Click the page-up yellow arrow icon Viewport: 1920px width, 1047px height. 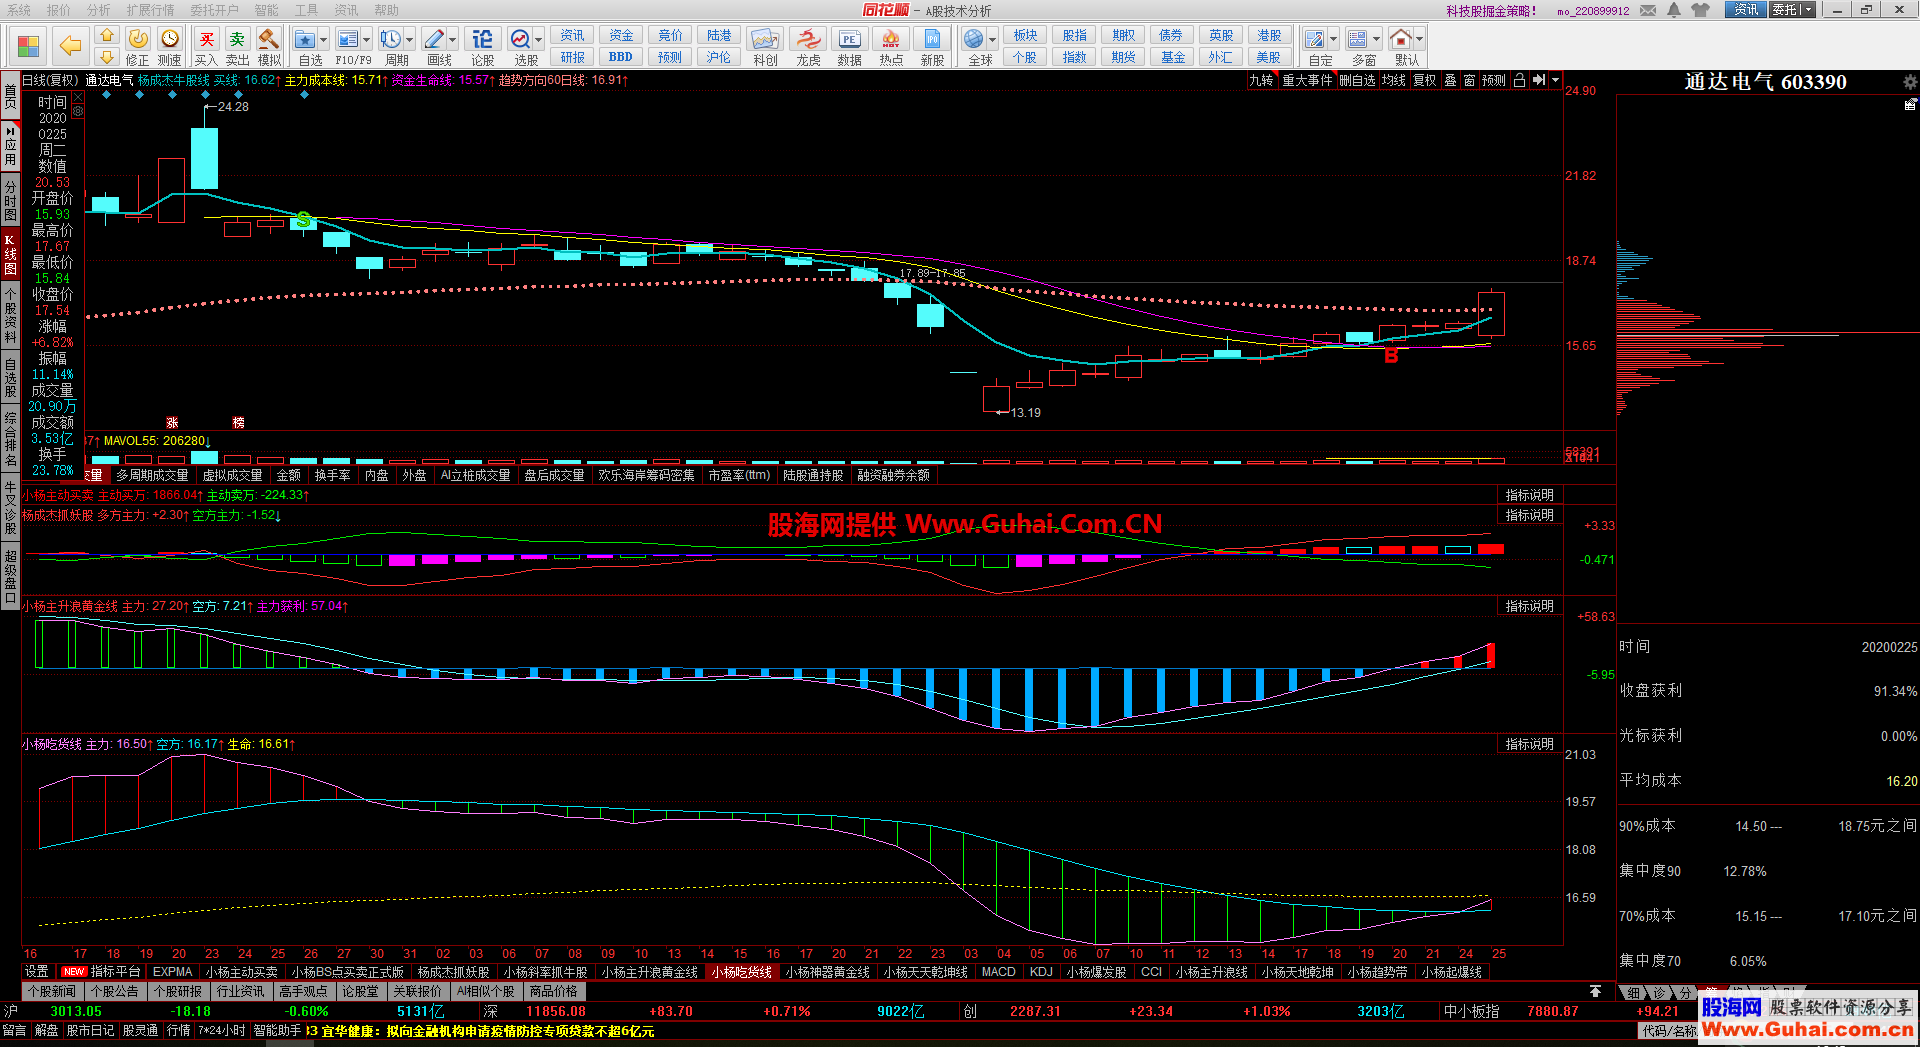pos(107,36)
